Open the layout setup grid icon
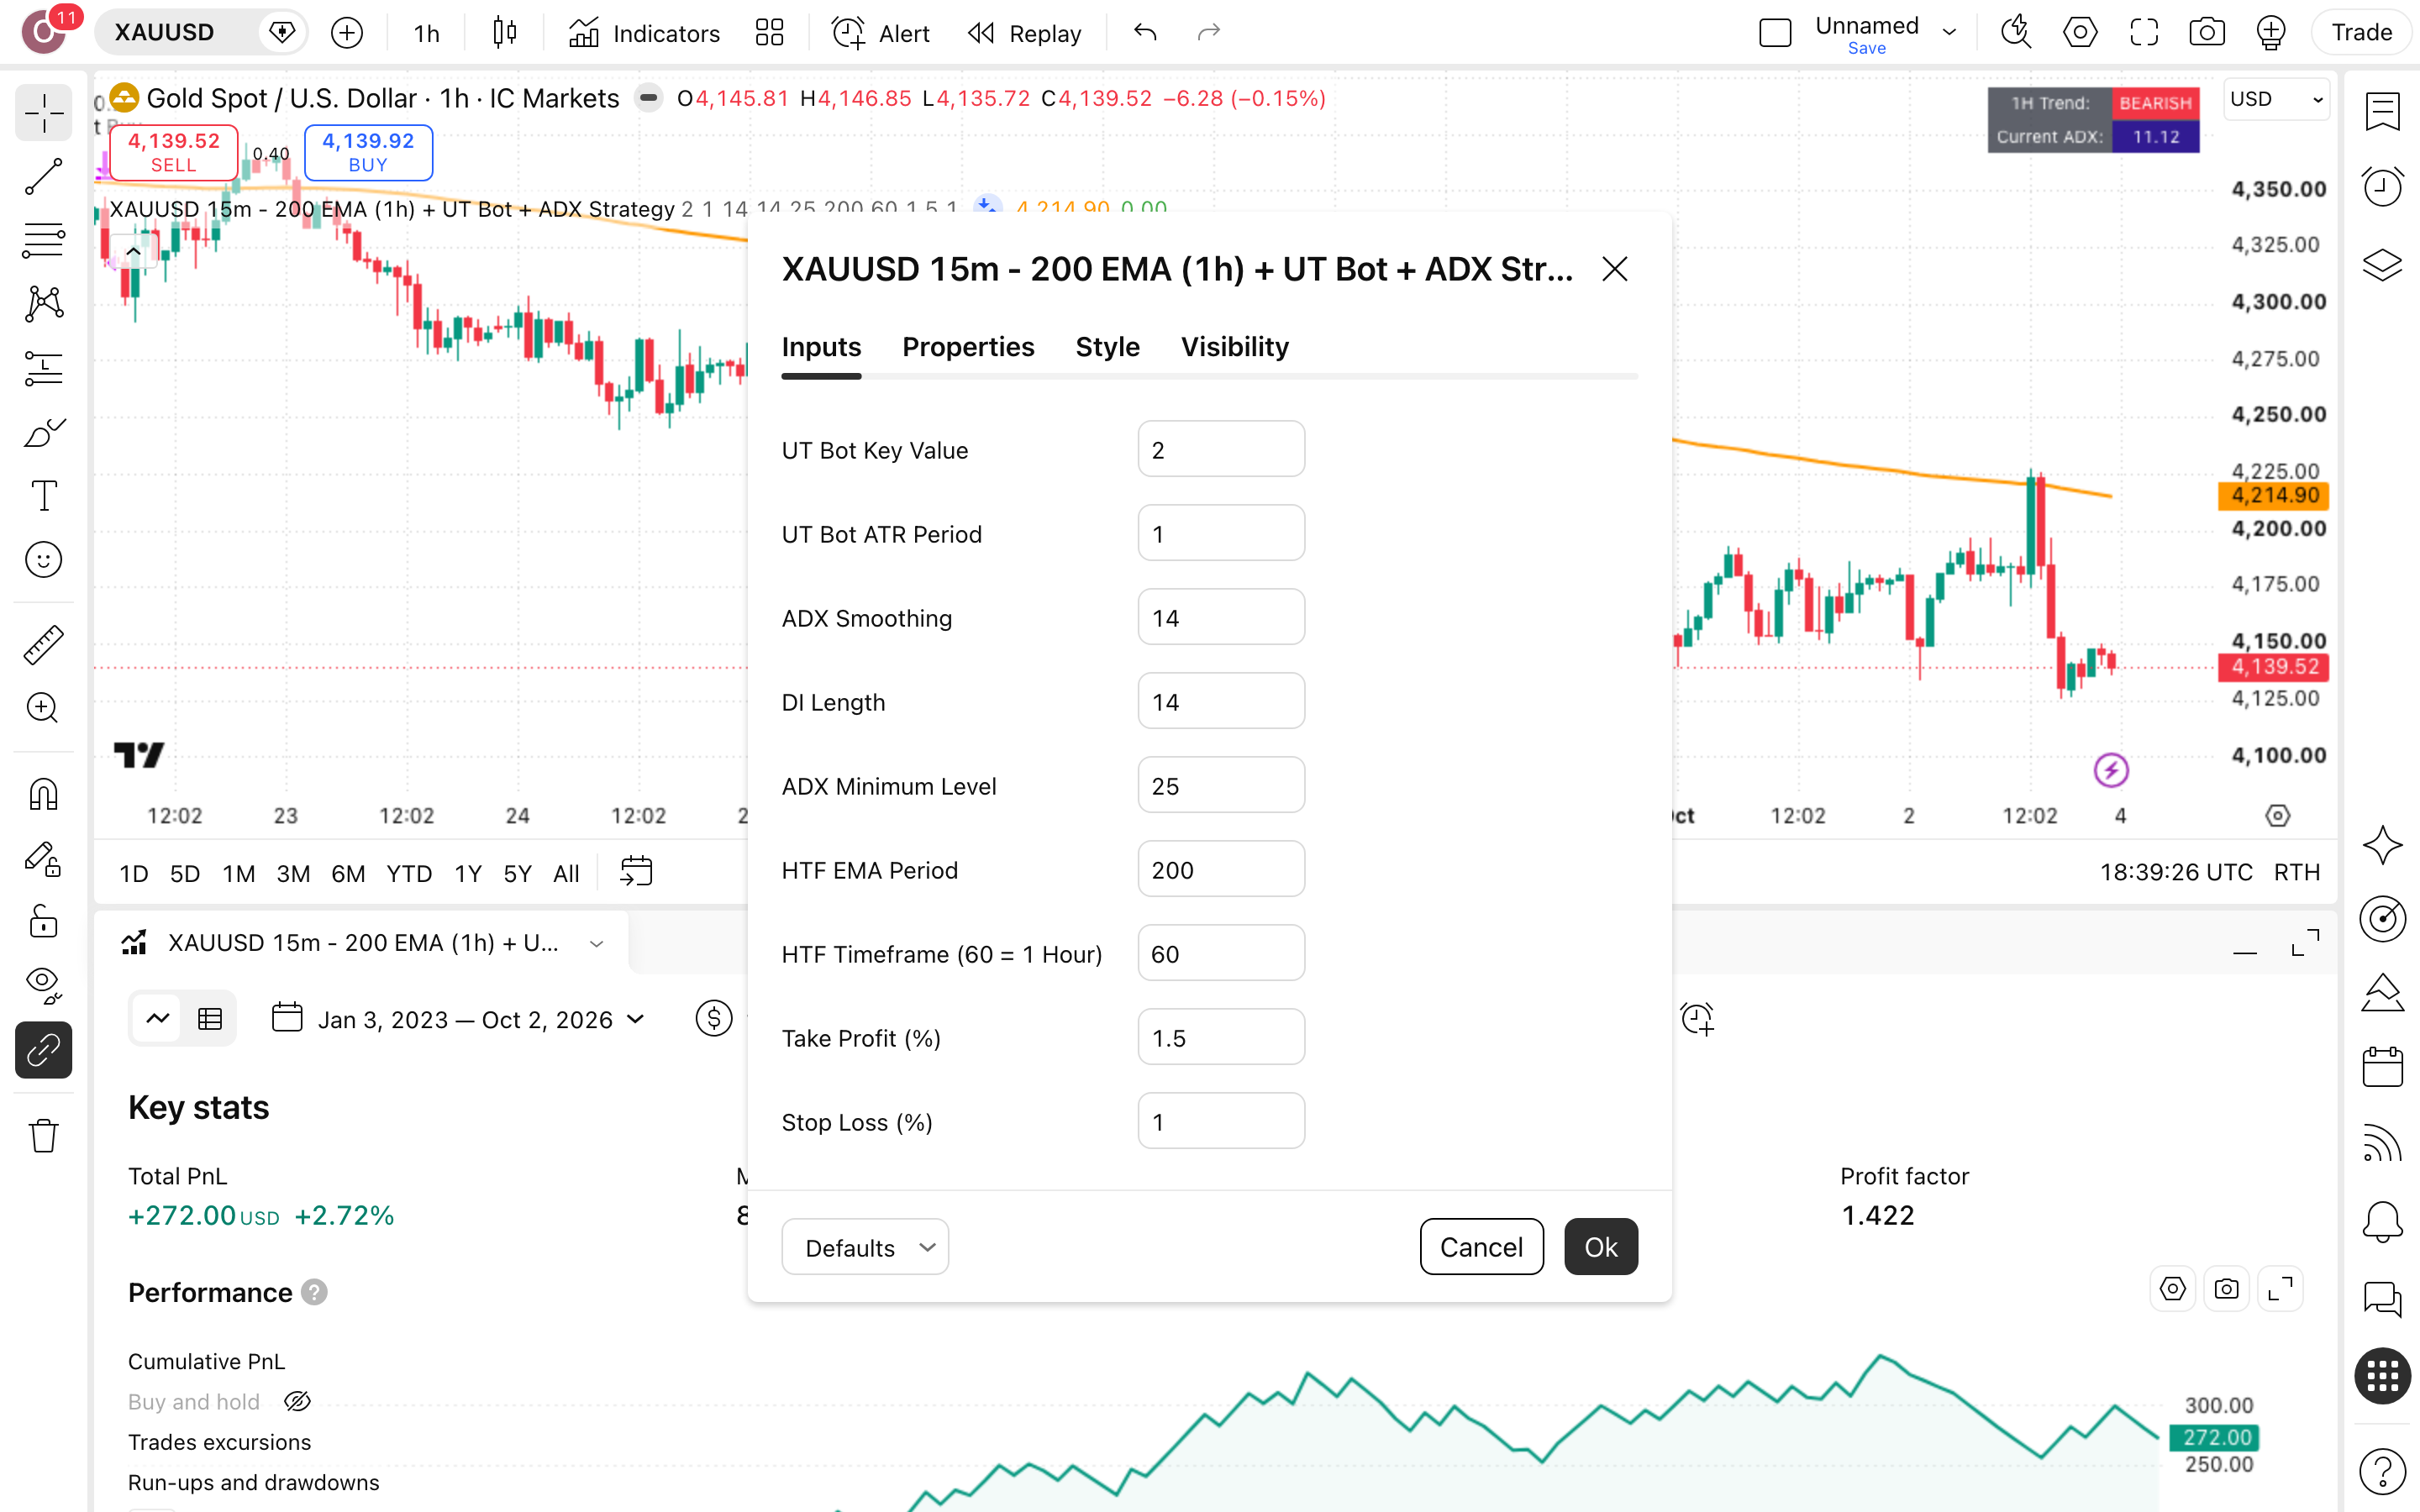2420x1512 pixels. (769, 33)
